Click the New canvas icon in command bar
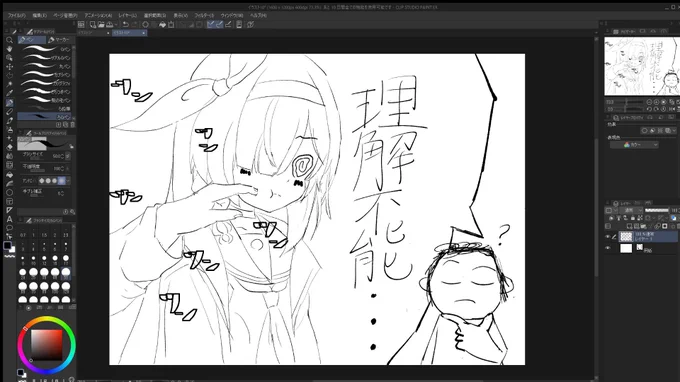The height and width of the screenshot is (382, 680). point(92,25)
